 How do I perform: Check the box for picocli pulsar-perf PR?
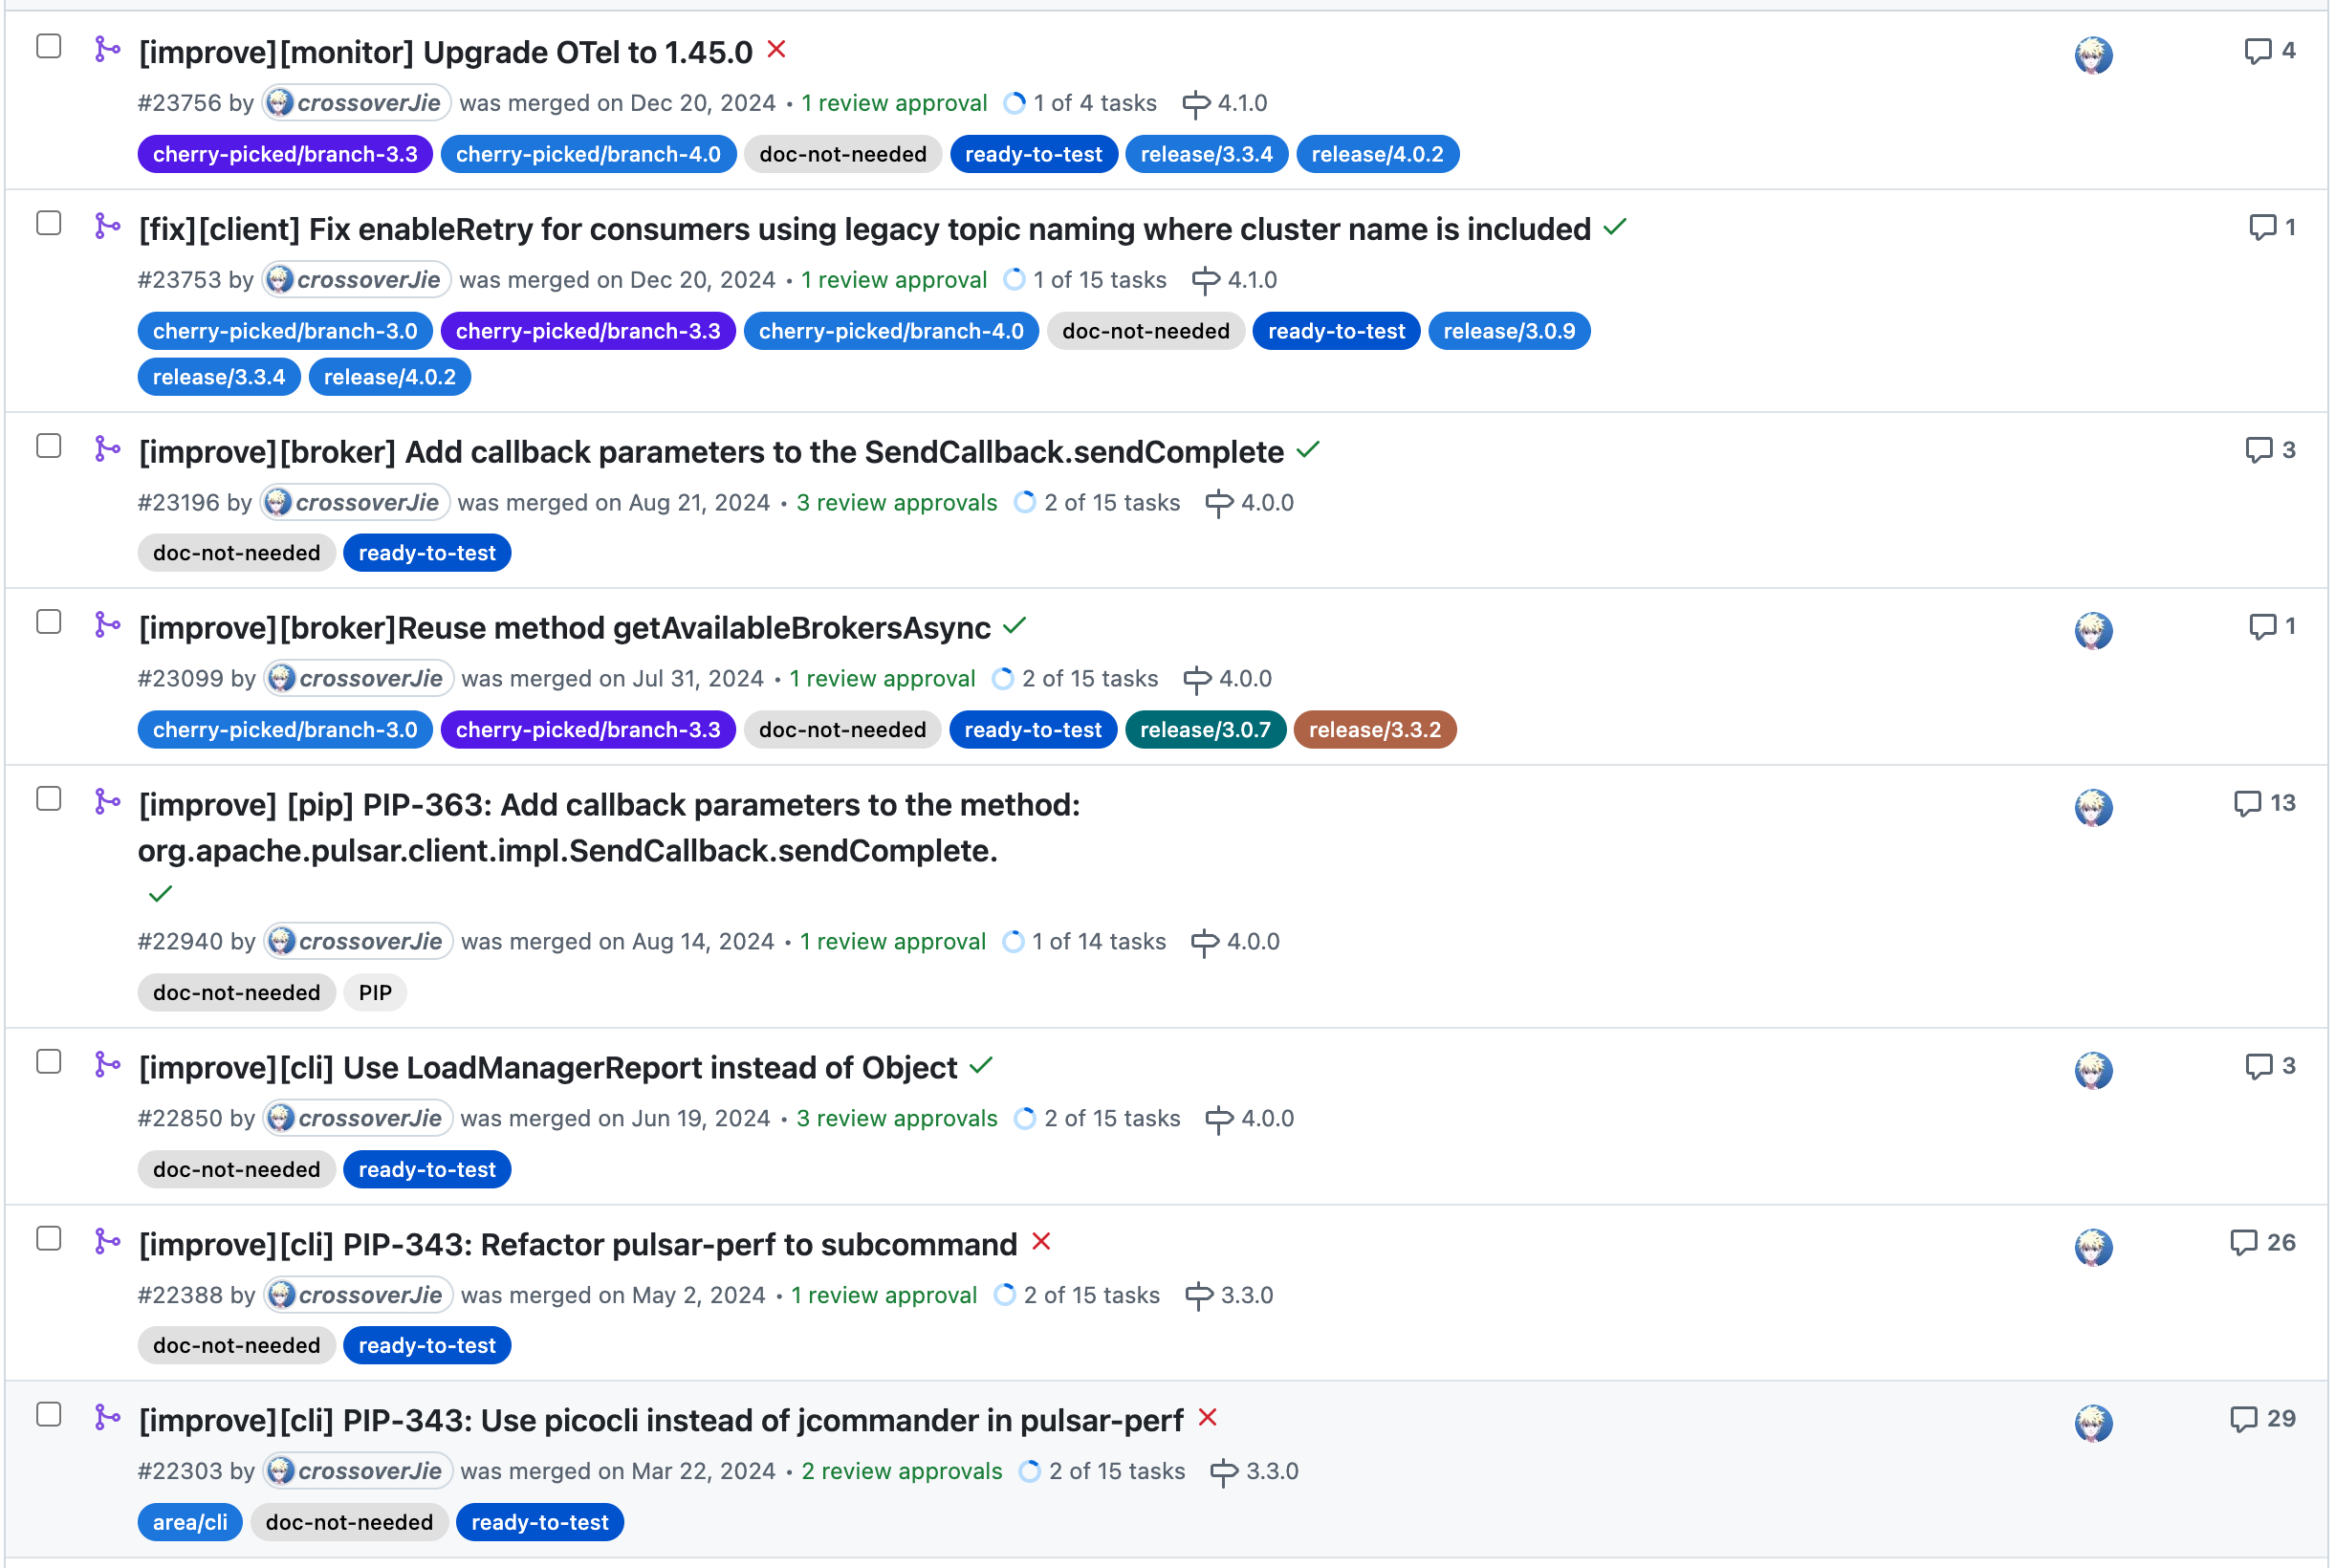[49, 1415]
